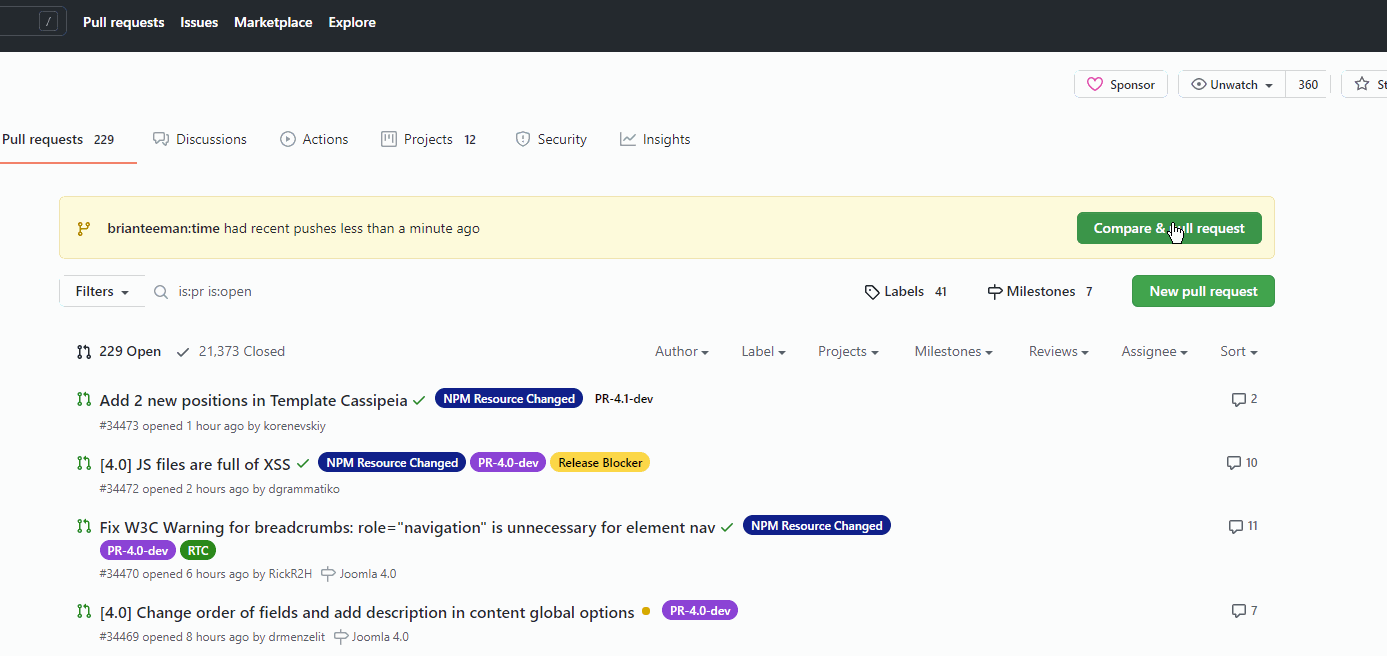This screenshot has width=1387, height=656.
Task: Open PR titled Add 2 new positions in Template Cassipeia
Action: 254,401
